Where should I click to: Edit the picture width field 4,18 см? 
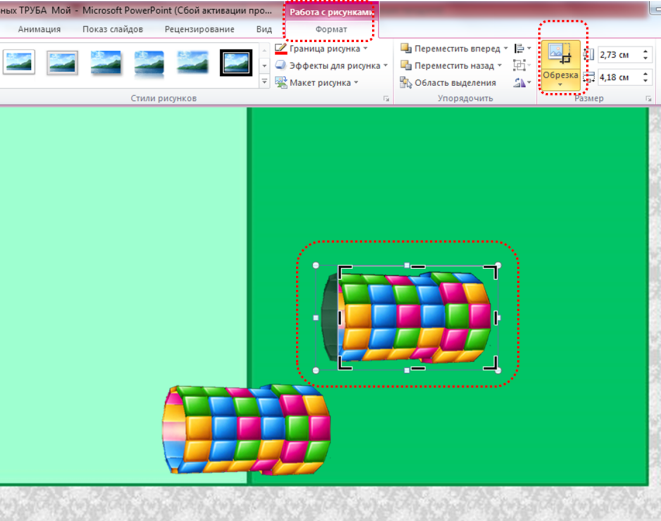[x=619, y=77]
